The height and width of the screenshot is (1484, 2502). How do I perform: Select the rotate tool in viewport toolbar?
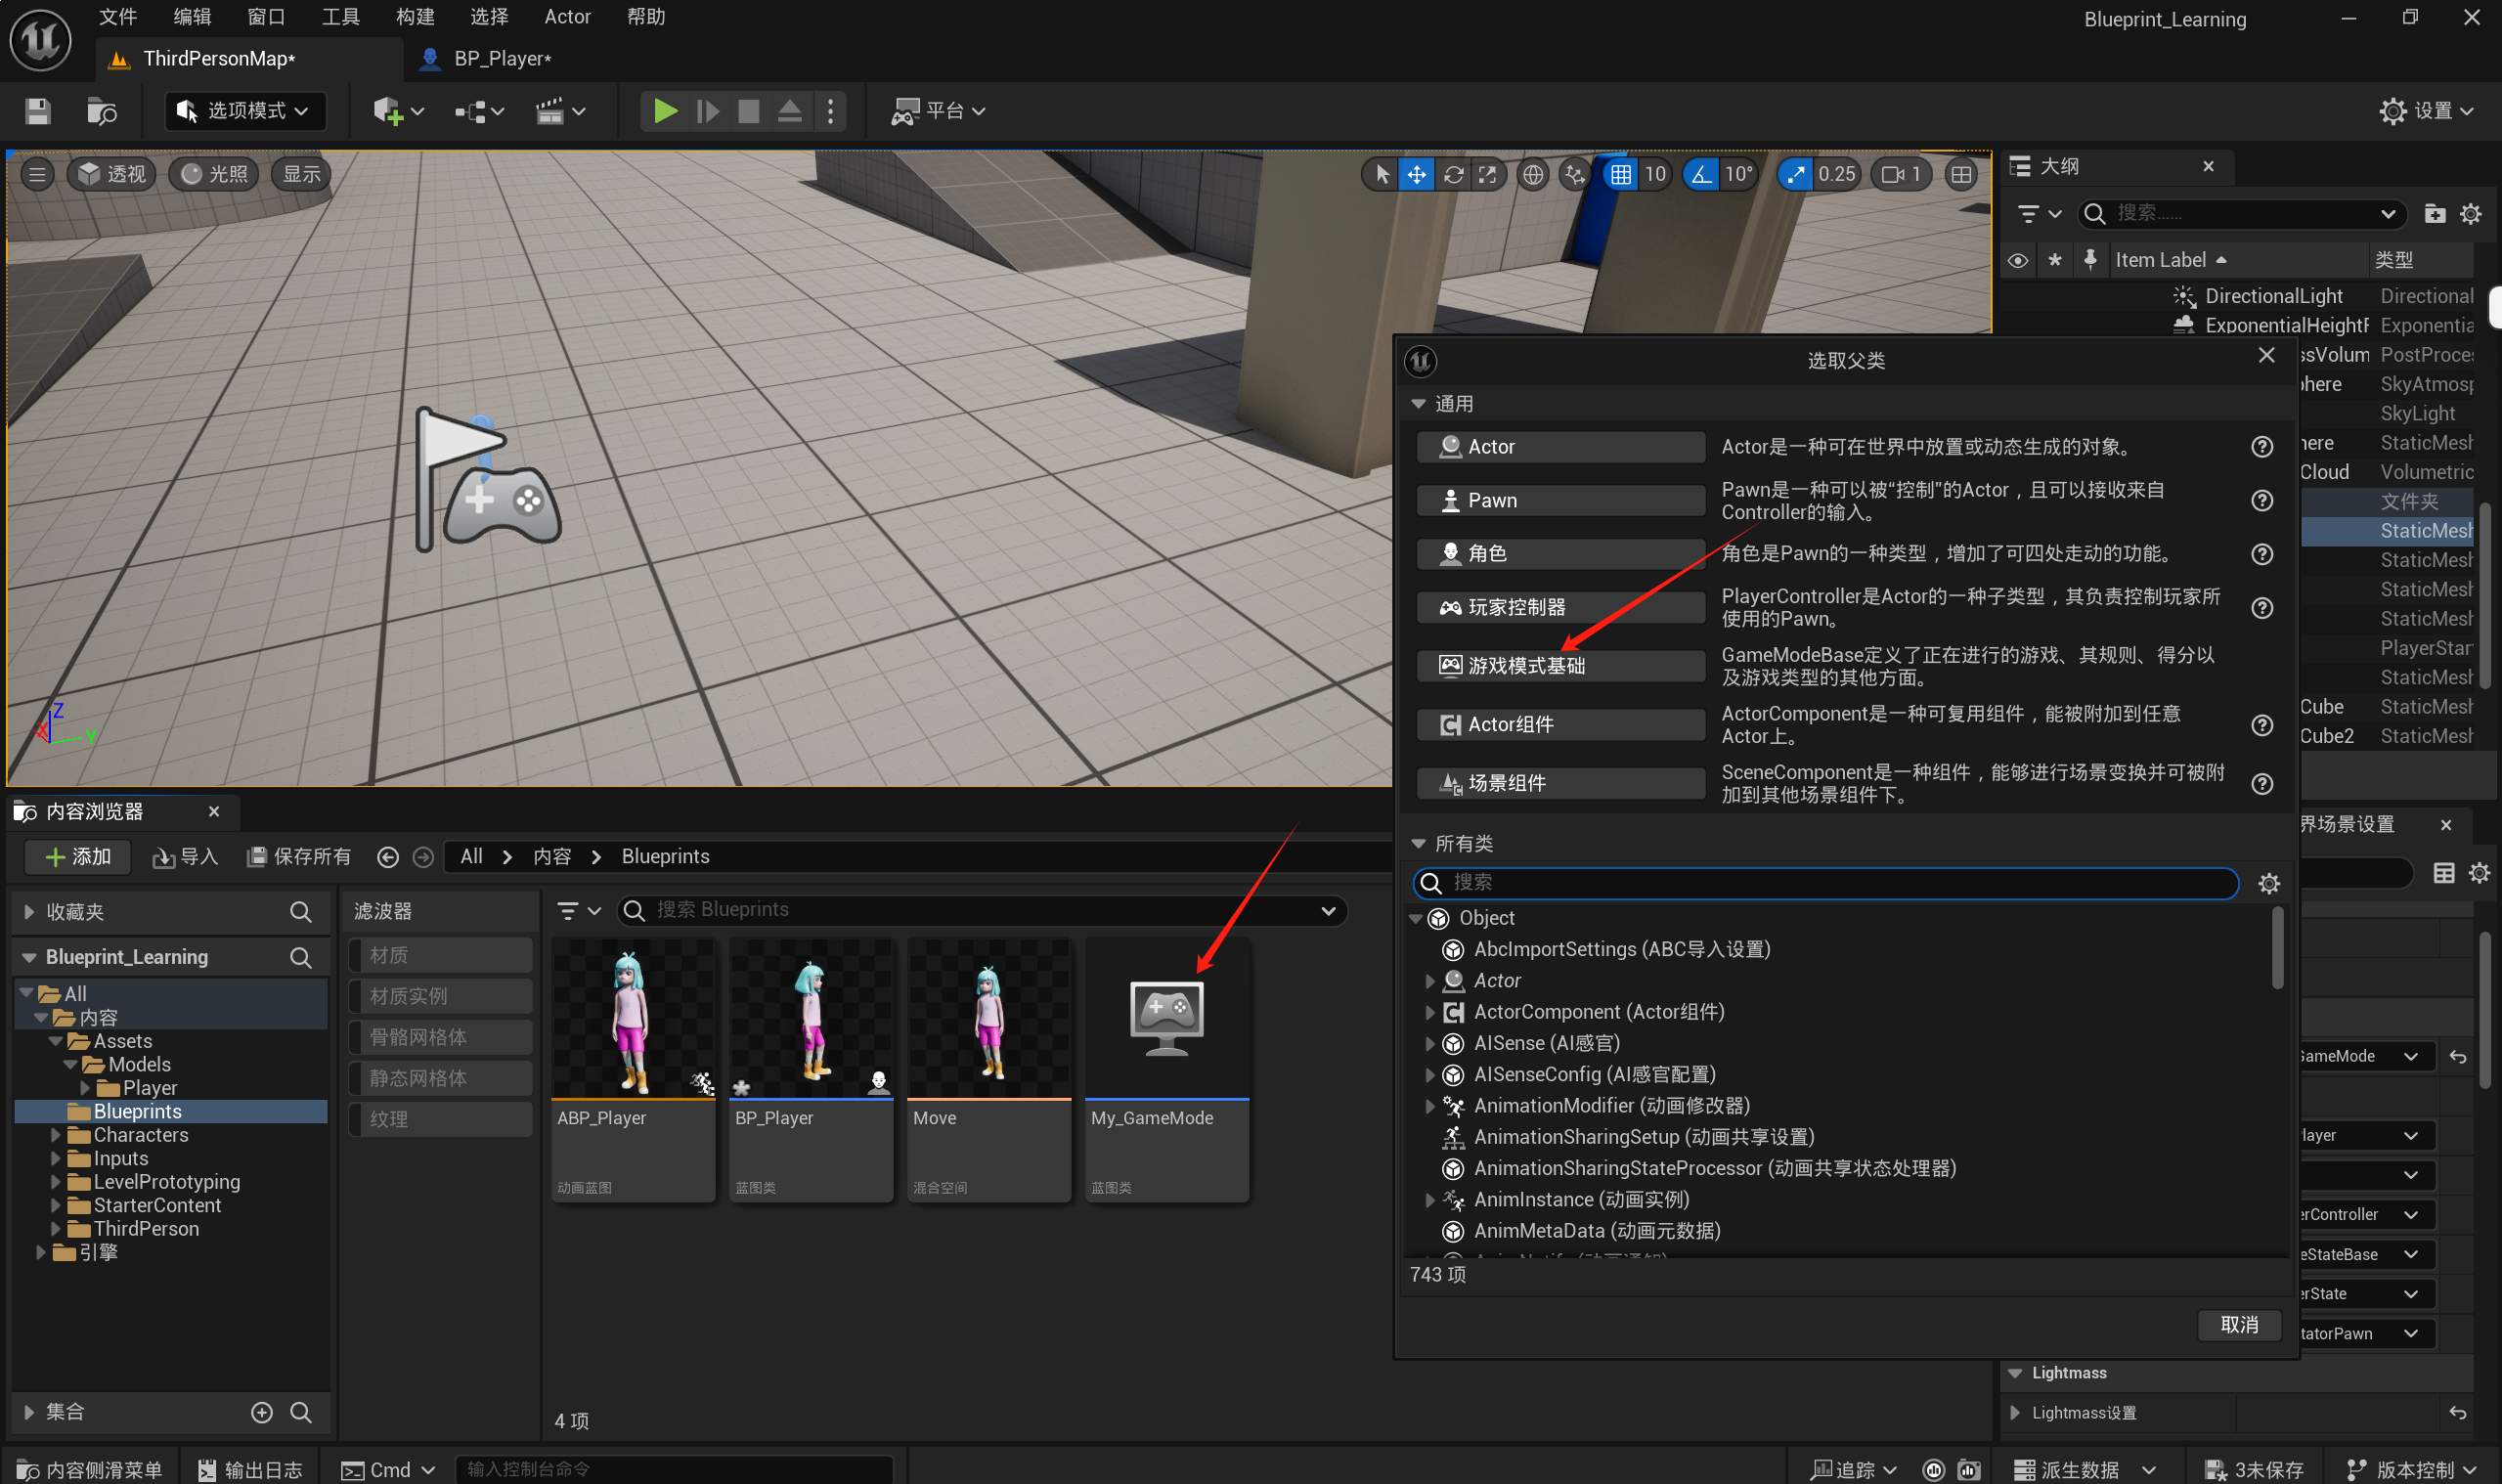(1453, 174)
